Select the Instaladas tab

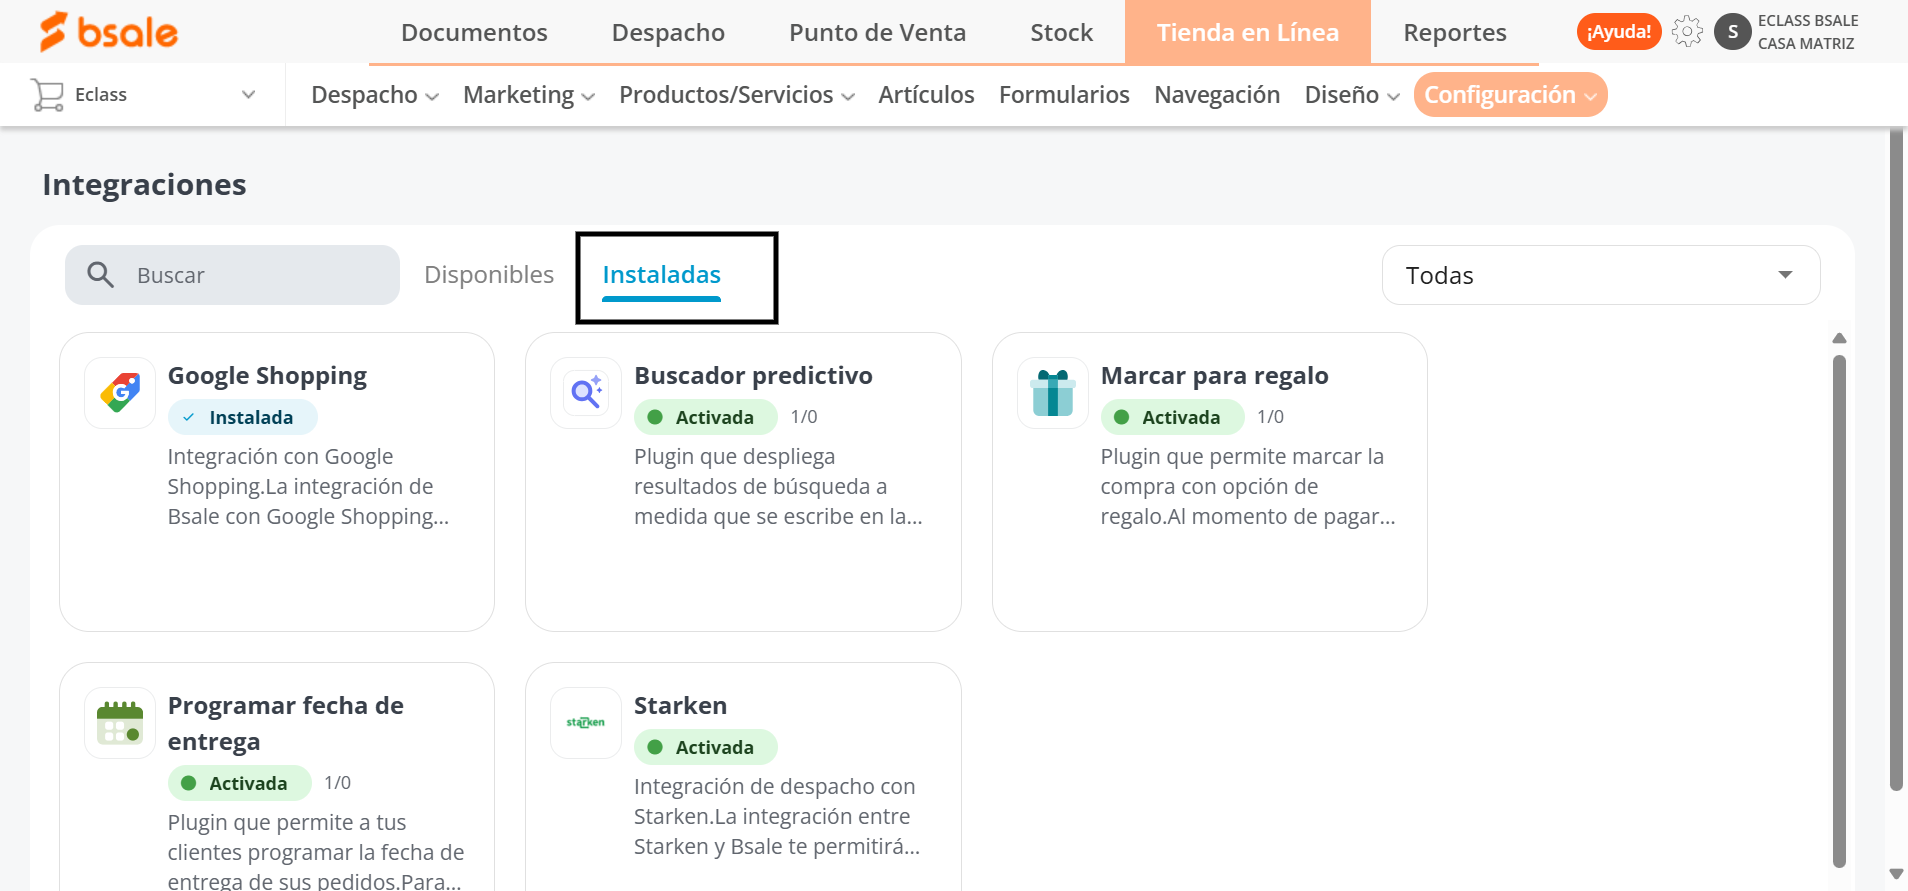(x=661, y=275)
